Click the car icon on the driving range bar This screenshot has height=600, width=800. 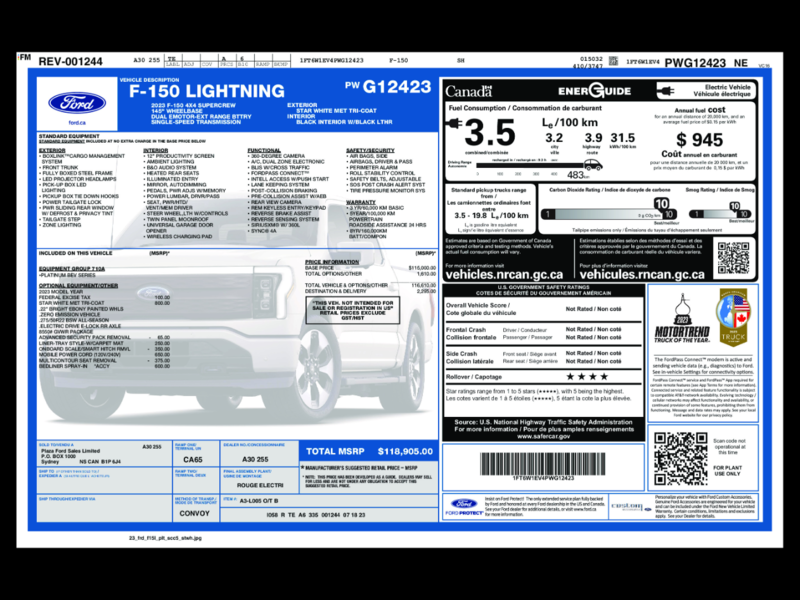tap(593, 165)
